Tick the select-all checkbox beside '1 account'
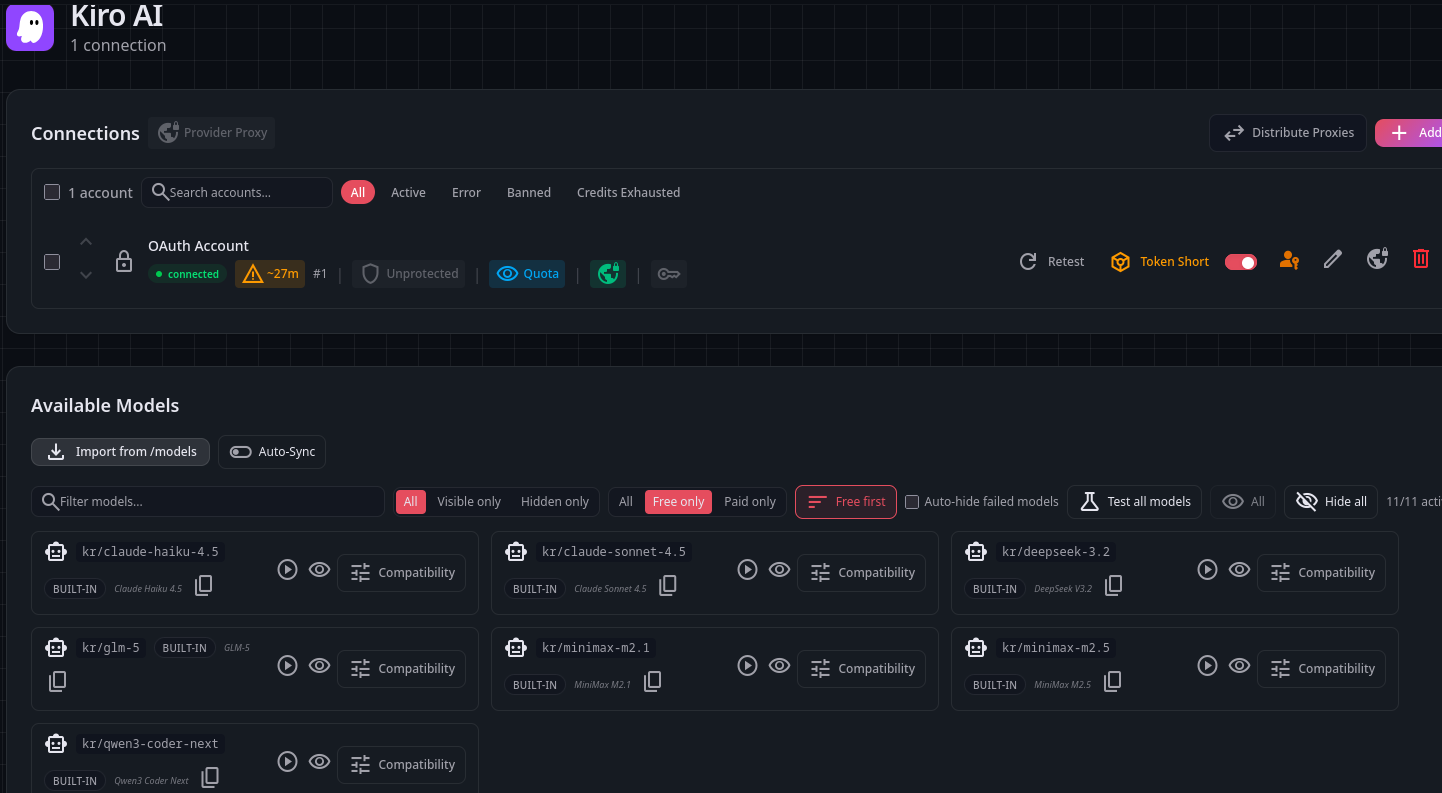Image resolution: width=1442 pixels, height=793 pixels. coord(52,192)
